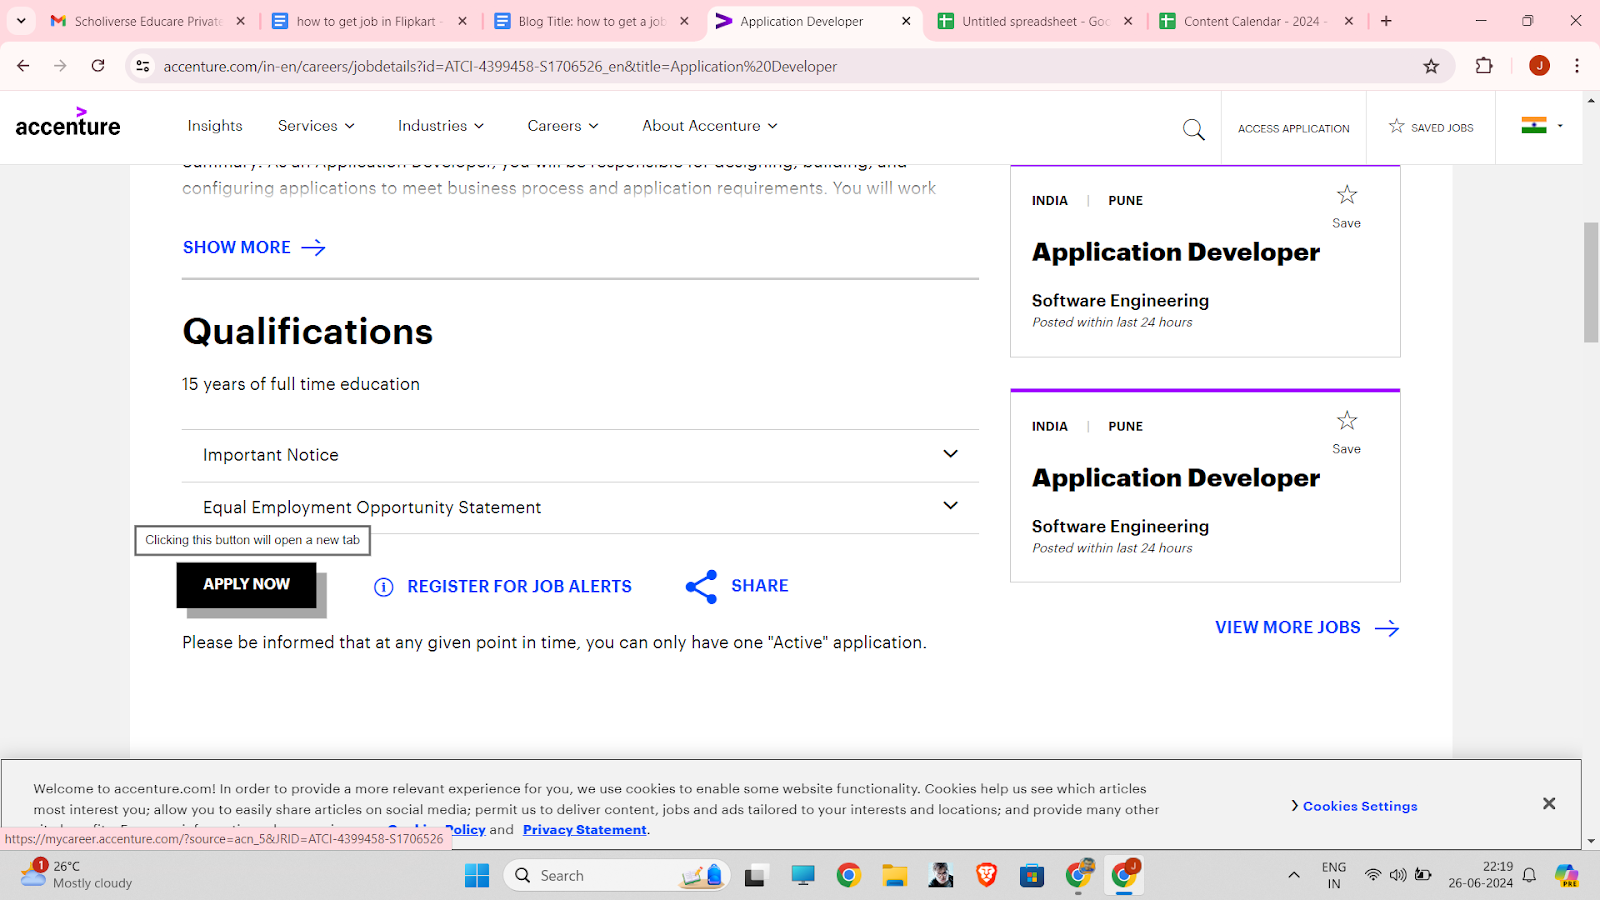
Task: Click the Apply Now button
Action: [x=246, y=584]
